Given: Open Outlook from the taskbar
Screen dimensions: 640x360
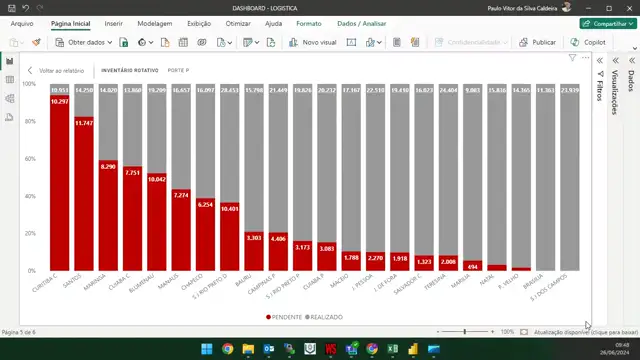Looking at the screenshot, I should click(x=269, y=349).
